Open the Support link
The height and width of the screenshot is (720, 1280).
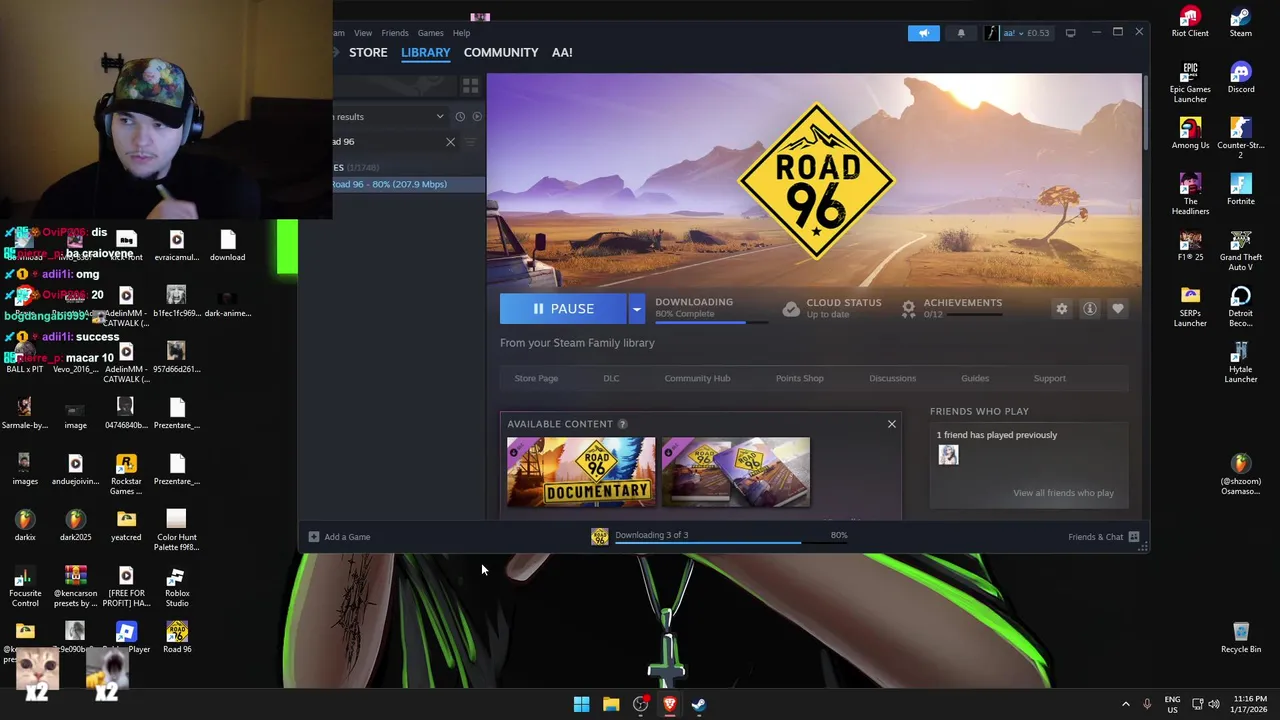click(1049, 378)
